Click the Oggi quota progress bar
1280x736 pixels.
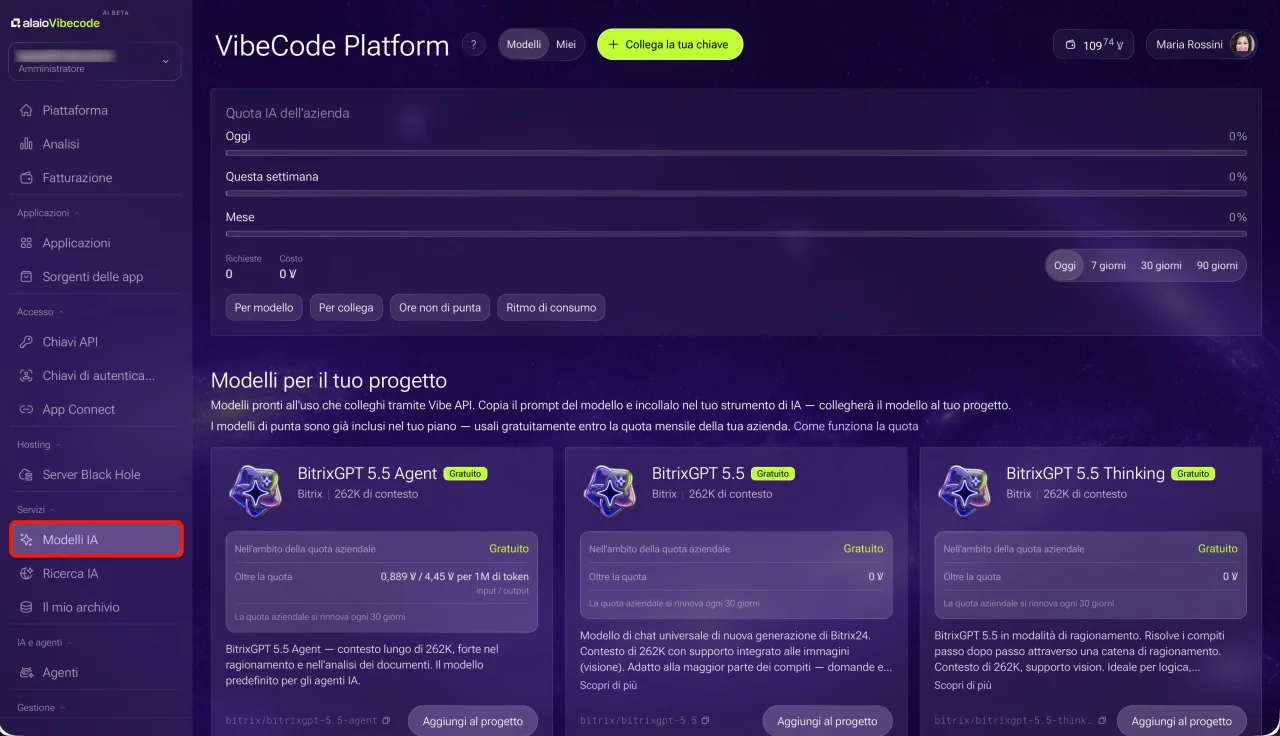click(x=736, y=153)
